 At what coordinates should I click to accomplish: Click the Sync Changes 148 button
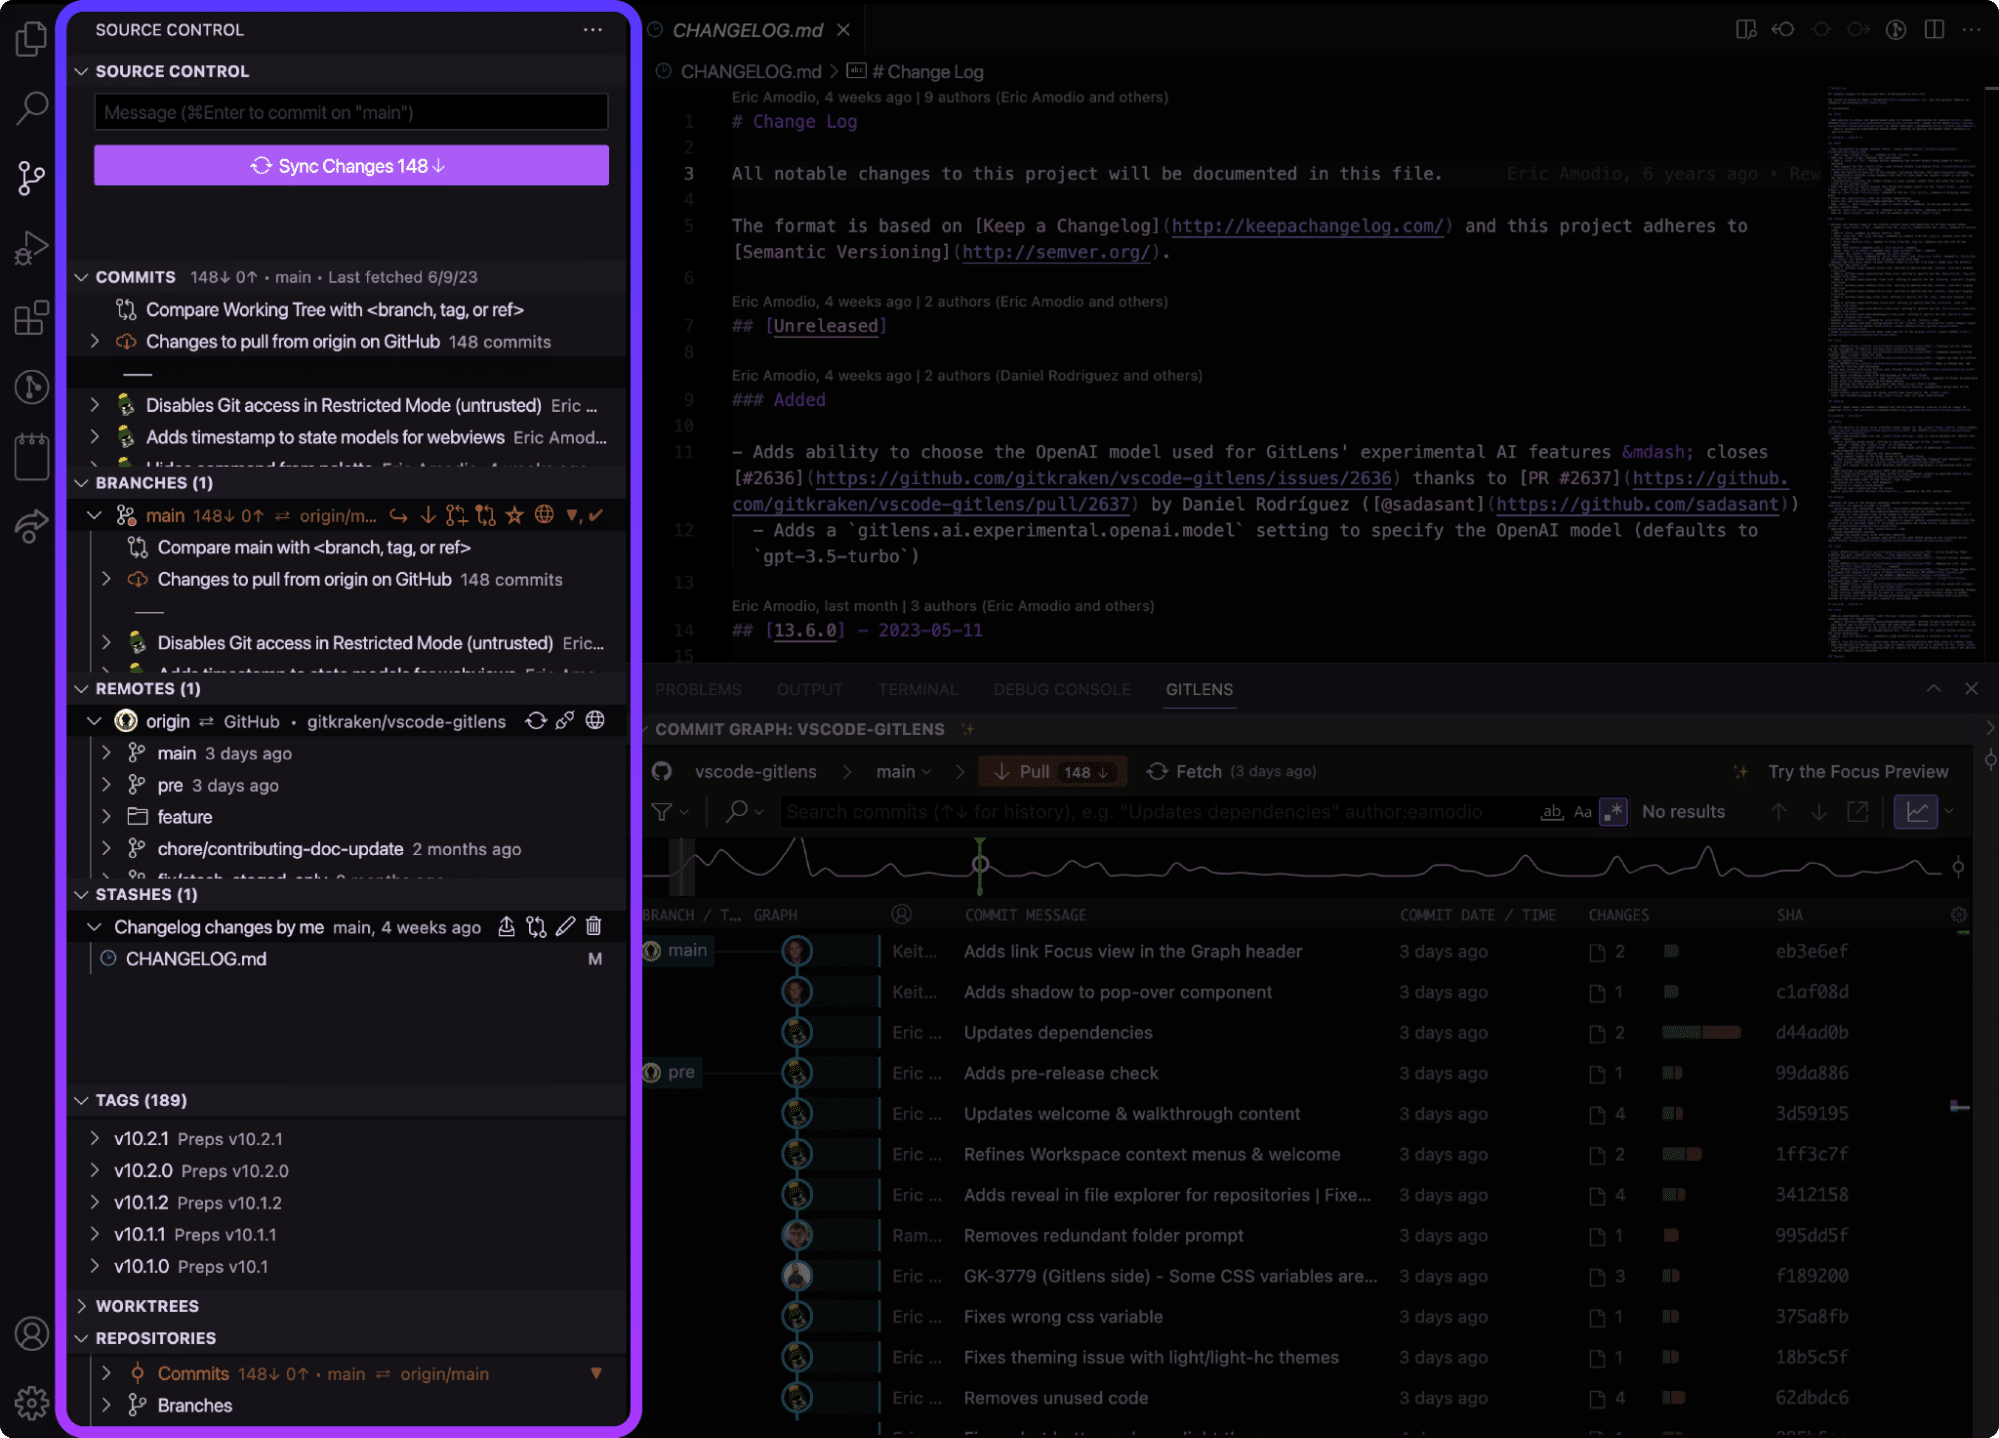point(351,166)
